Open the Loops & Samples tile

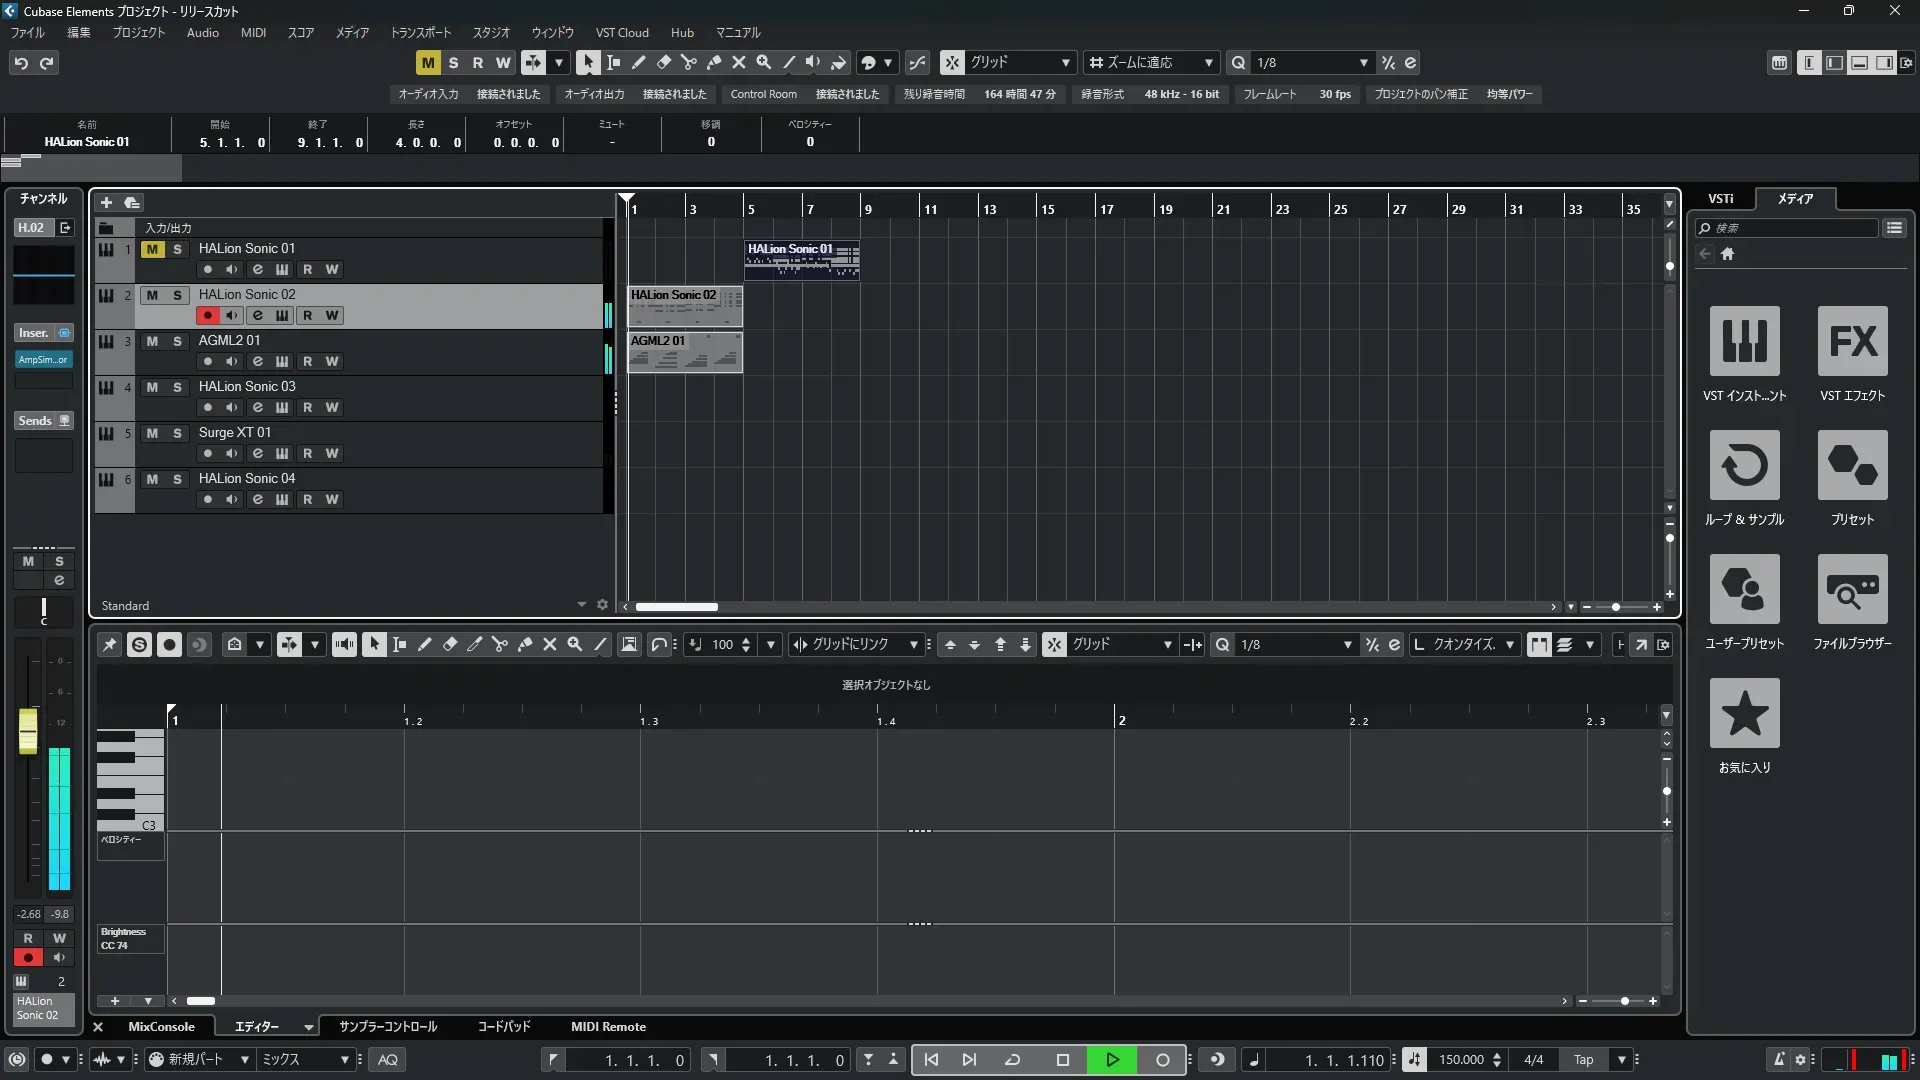[x=1744, y=465]
